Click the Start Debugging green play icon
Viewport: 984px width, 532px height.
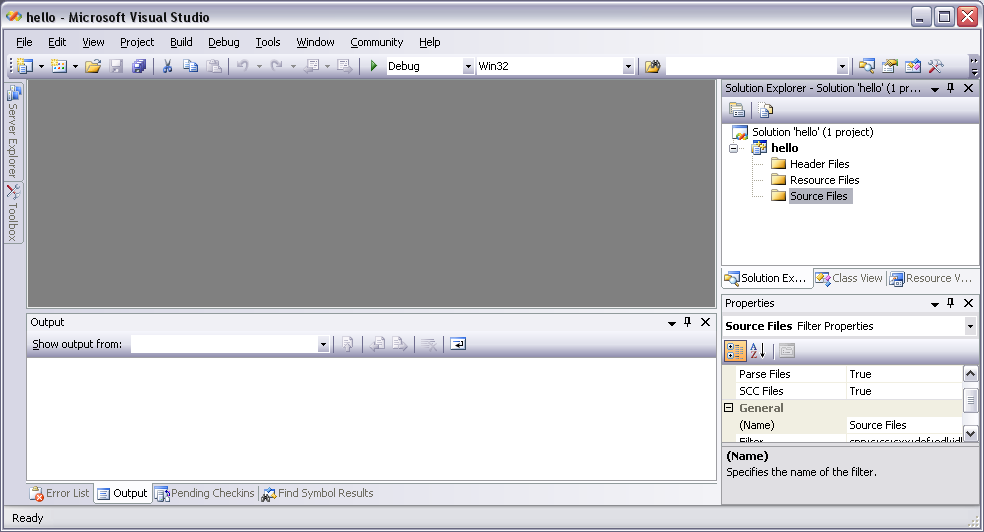[373, 66]
